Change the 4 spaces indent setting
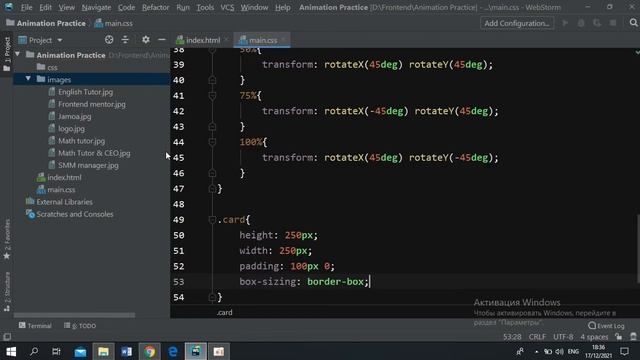This screenshot has width=640, height=360. coord(594,337)
